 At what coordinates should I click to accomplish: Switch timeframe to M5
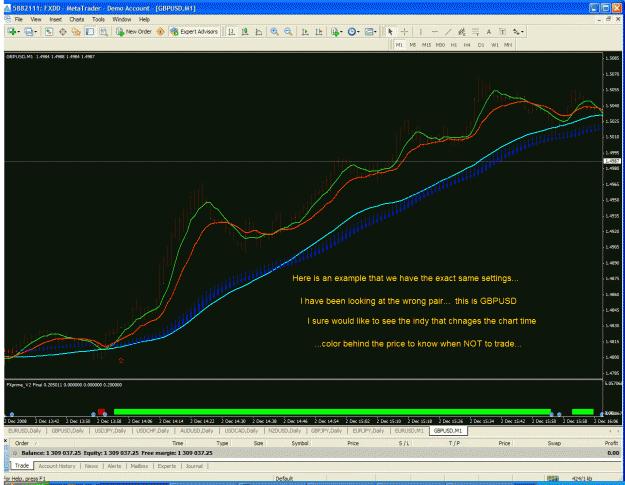pyautogui.click(x=413, y=45)
